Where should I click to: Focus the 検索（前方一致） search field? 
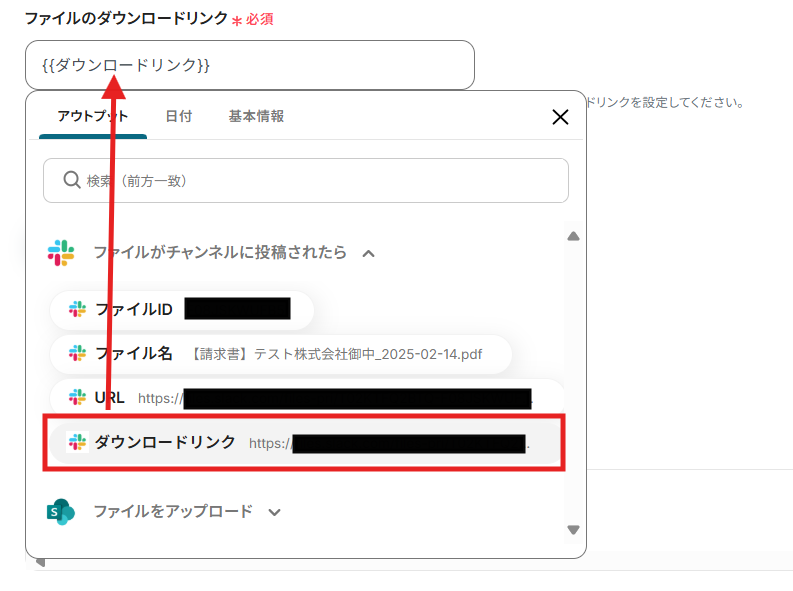[x=306, y=180]
